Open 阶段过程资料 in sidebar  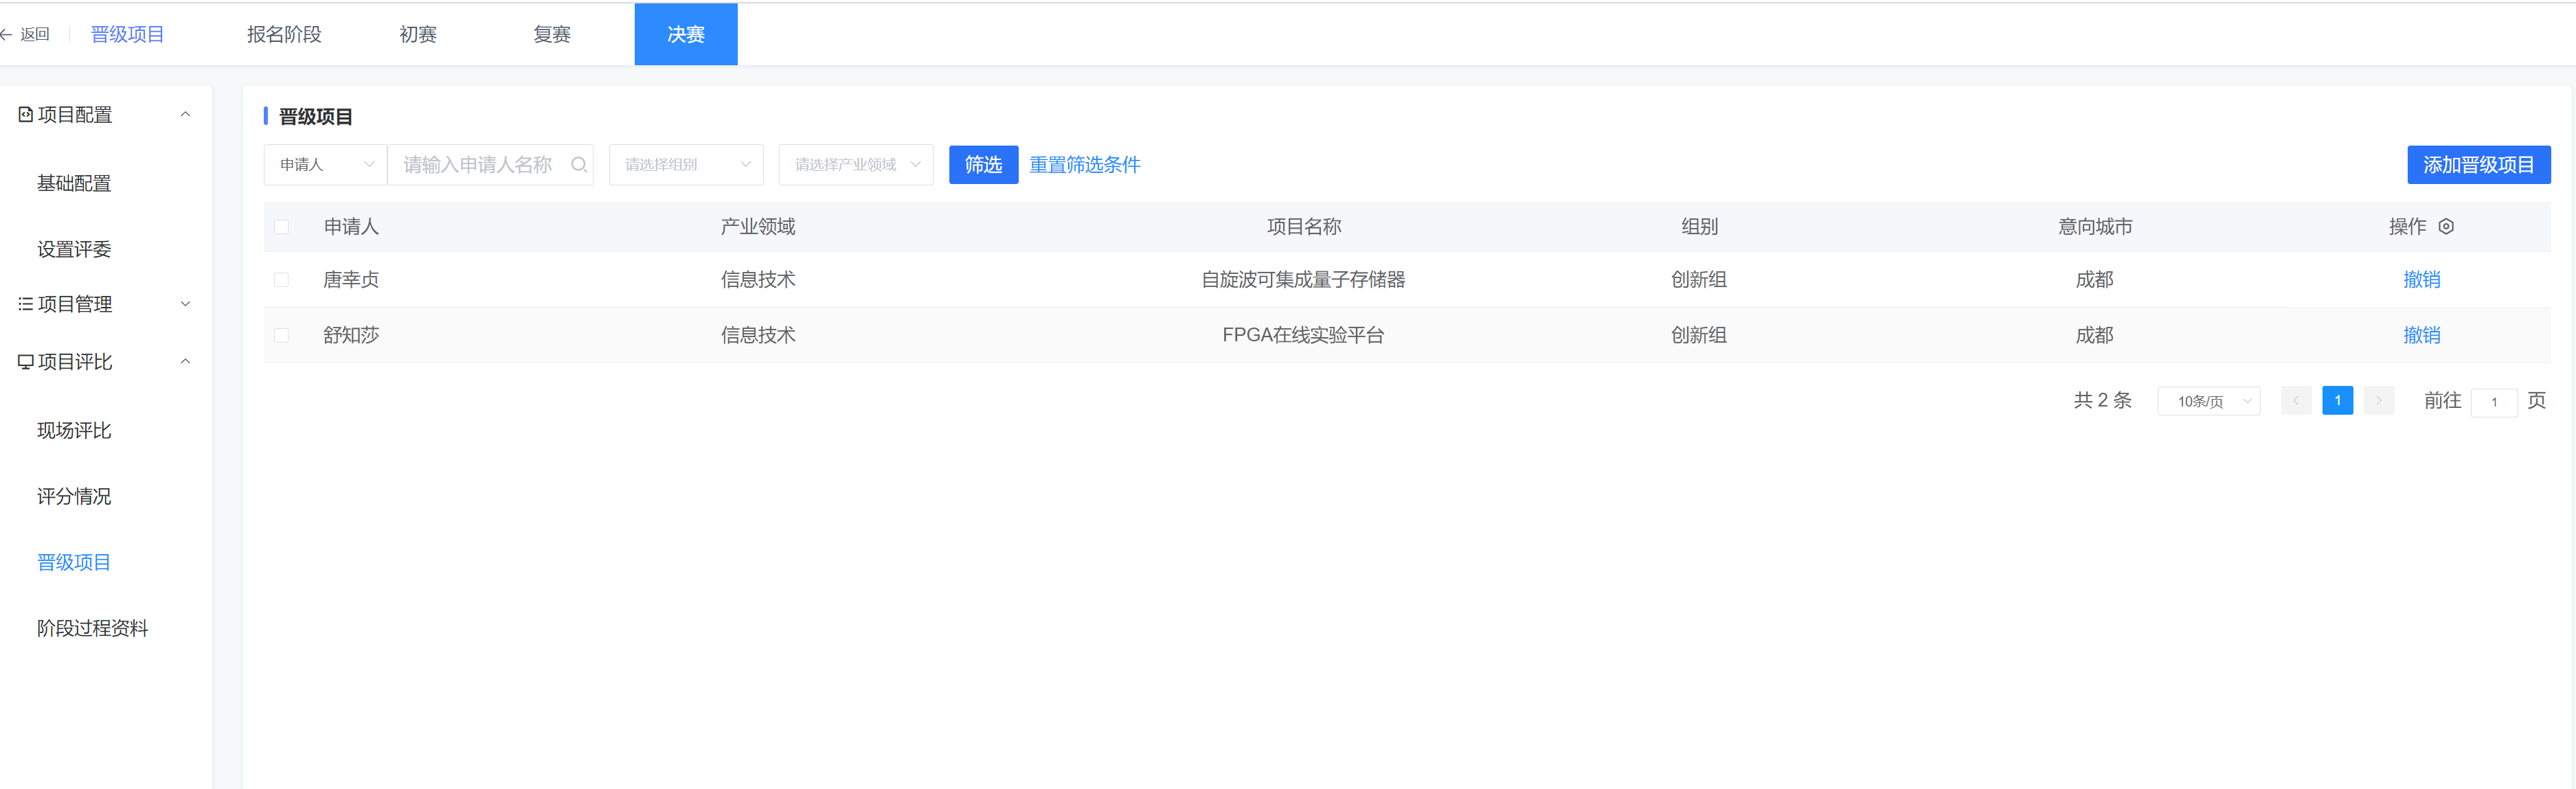(x=92, y=628)
